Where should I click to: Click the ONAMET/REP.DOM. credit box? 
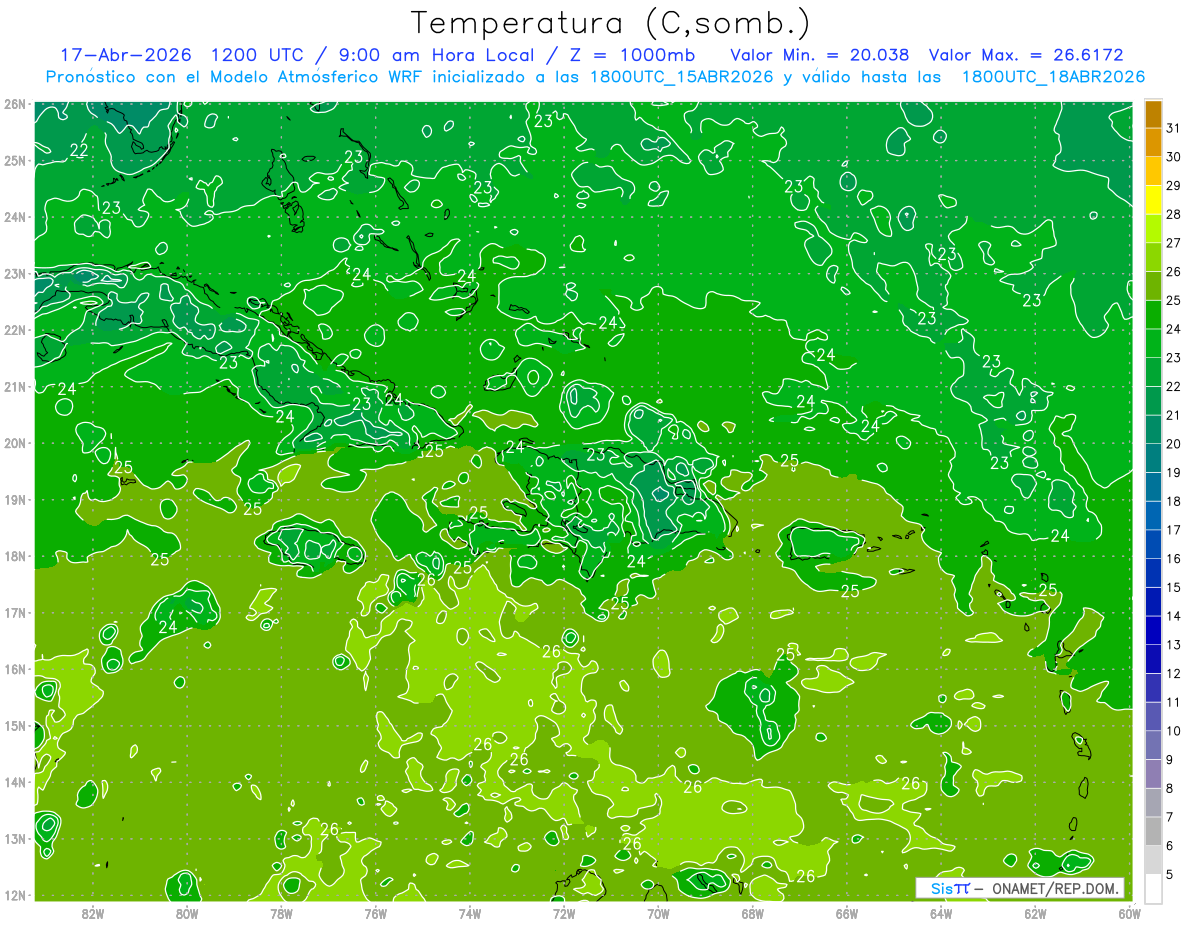click(x=1020, y=888)
